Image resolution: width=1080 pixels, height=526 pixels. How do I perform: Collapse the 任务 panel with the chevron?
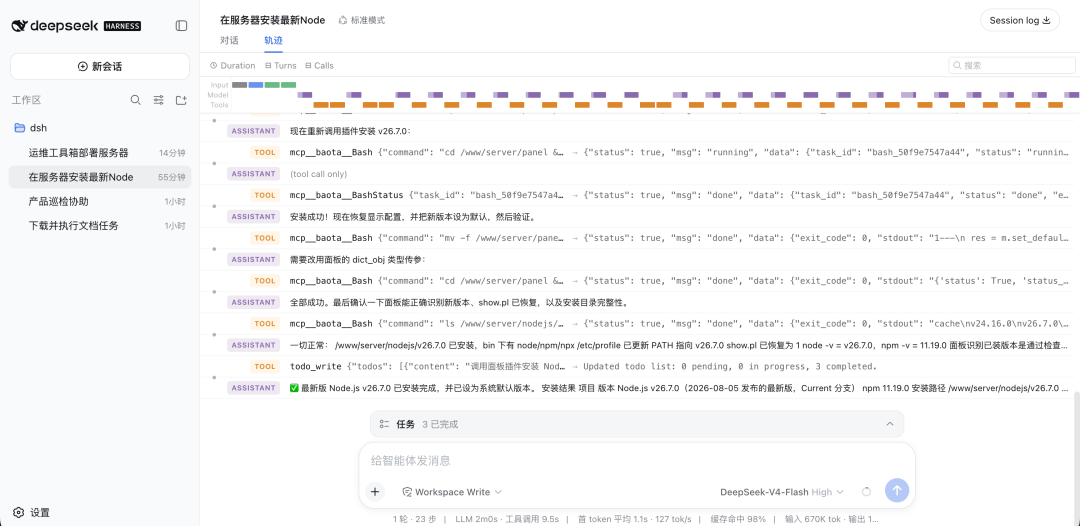[x=889, y=424]
